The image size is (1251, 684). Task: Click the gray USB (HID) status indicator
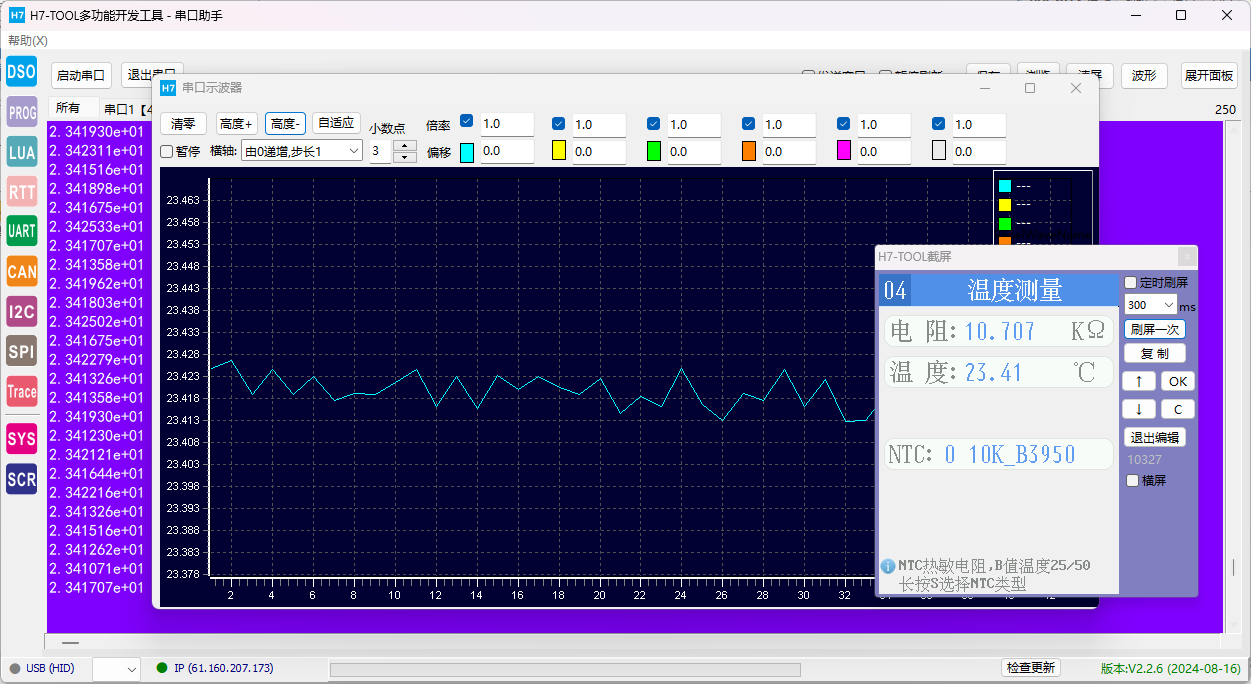(x=15, y=668)
